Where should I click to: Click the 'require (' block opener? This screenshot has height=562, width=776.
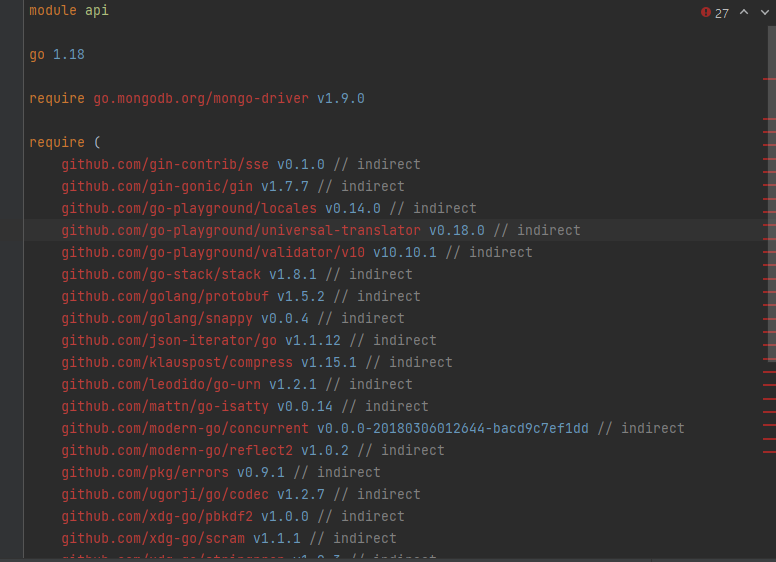click(65, 142)
